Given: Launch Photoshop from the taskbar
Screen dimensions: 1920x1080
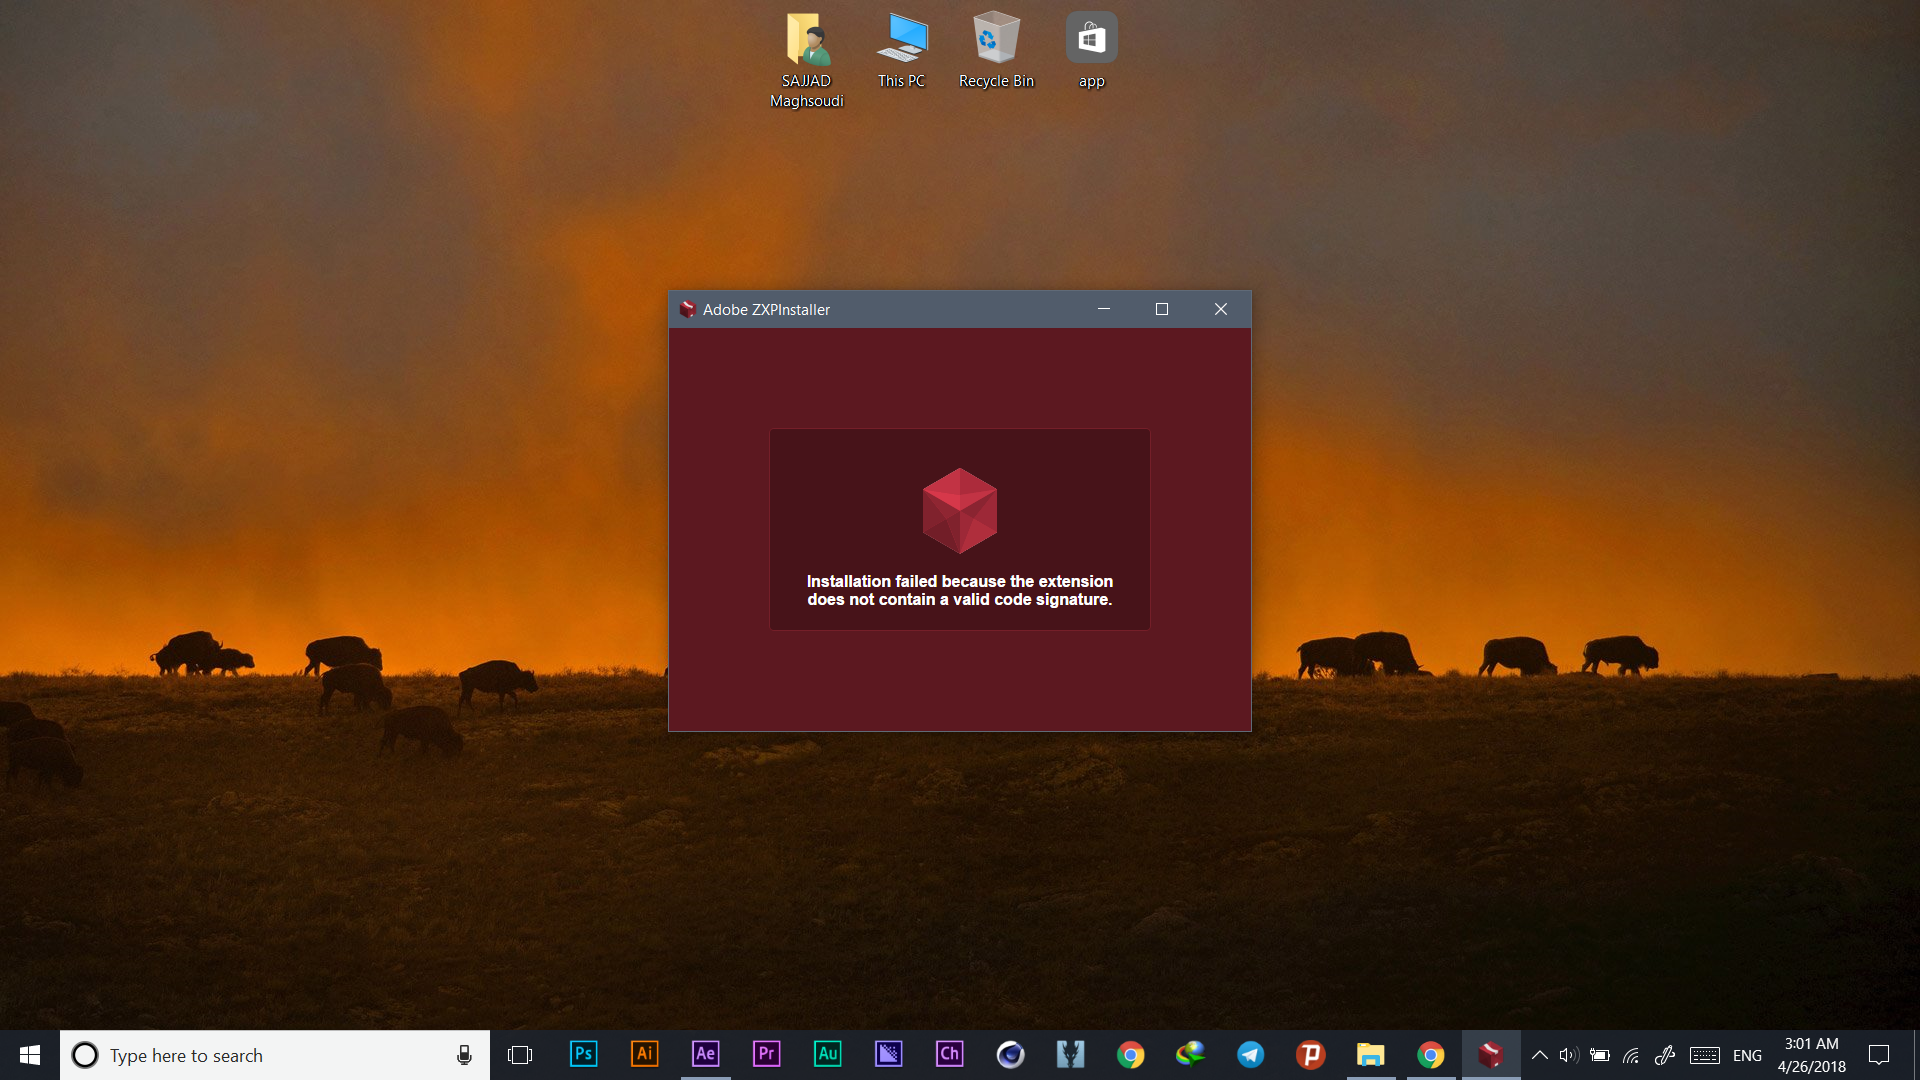Looking at the screenshot, I should coord(583,1054).
